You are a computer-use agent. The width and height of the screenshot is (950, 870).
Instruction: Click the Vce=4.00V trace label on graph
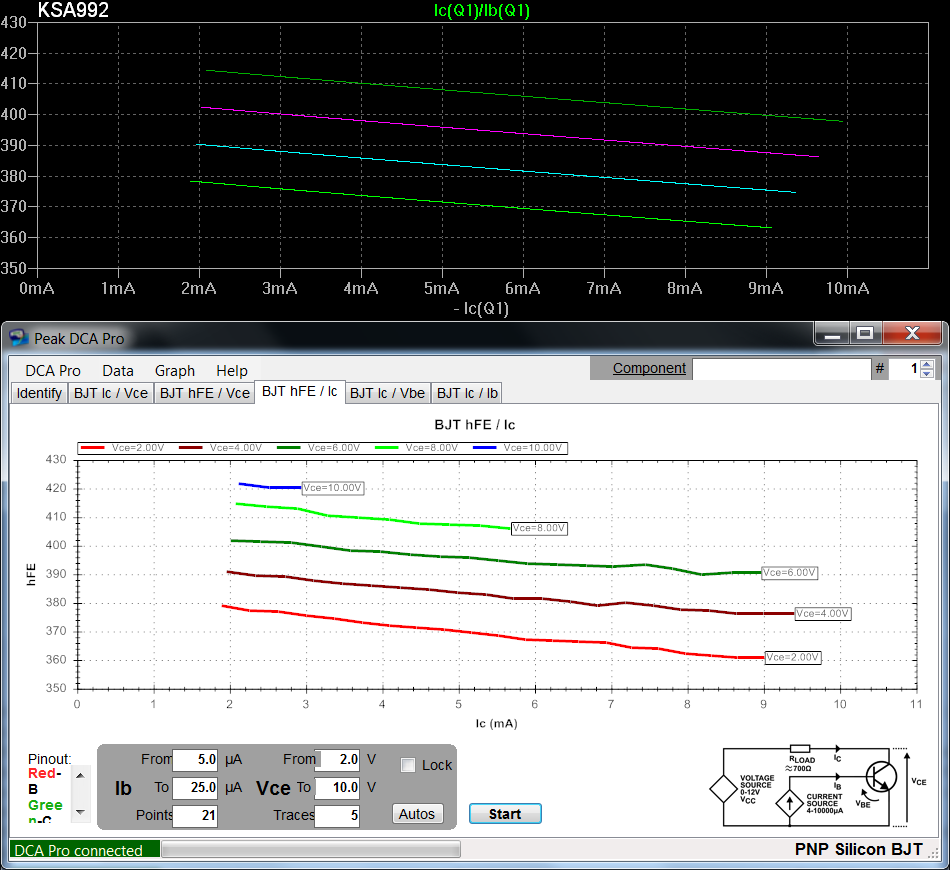[x=823, y=614]
